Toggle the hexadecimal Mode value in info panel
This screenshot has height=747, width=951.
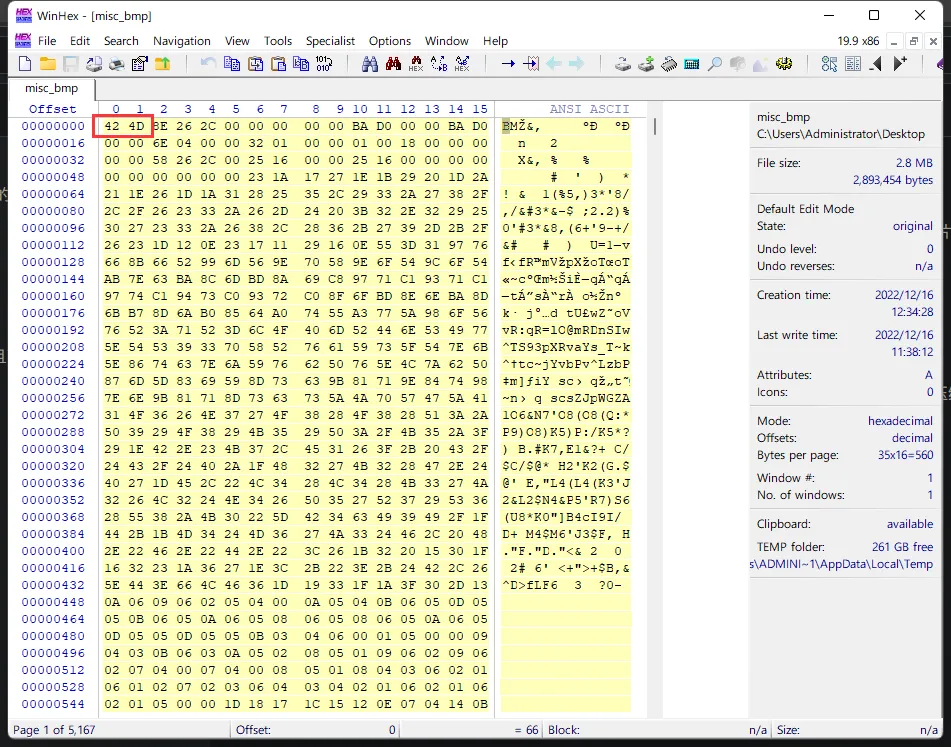tap(900, 421)
